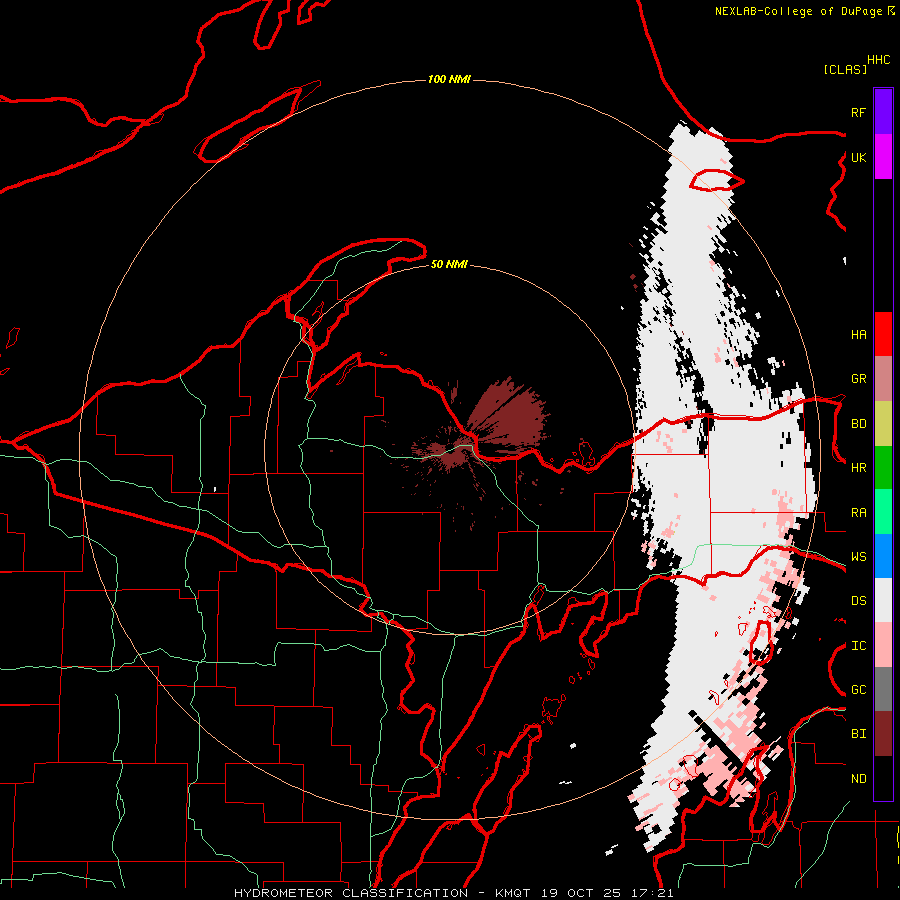
Task: Click the NEXLAB-College of DuPage credit
Action: pos(804,11)
